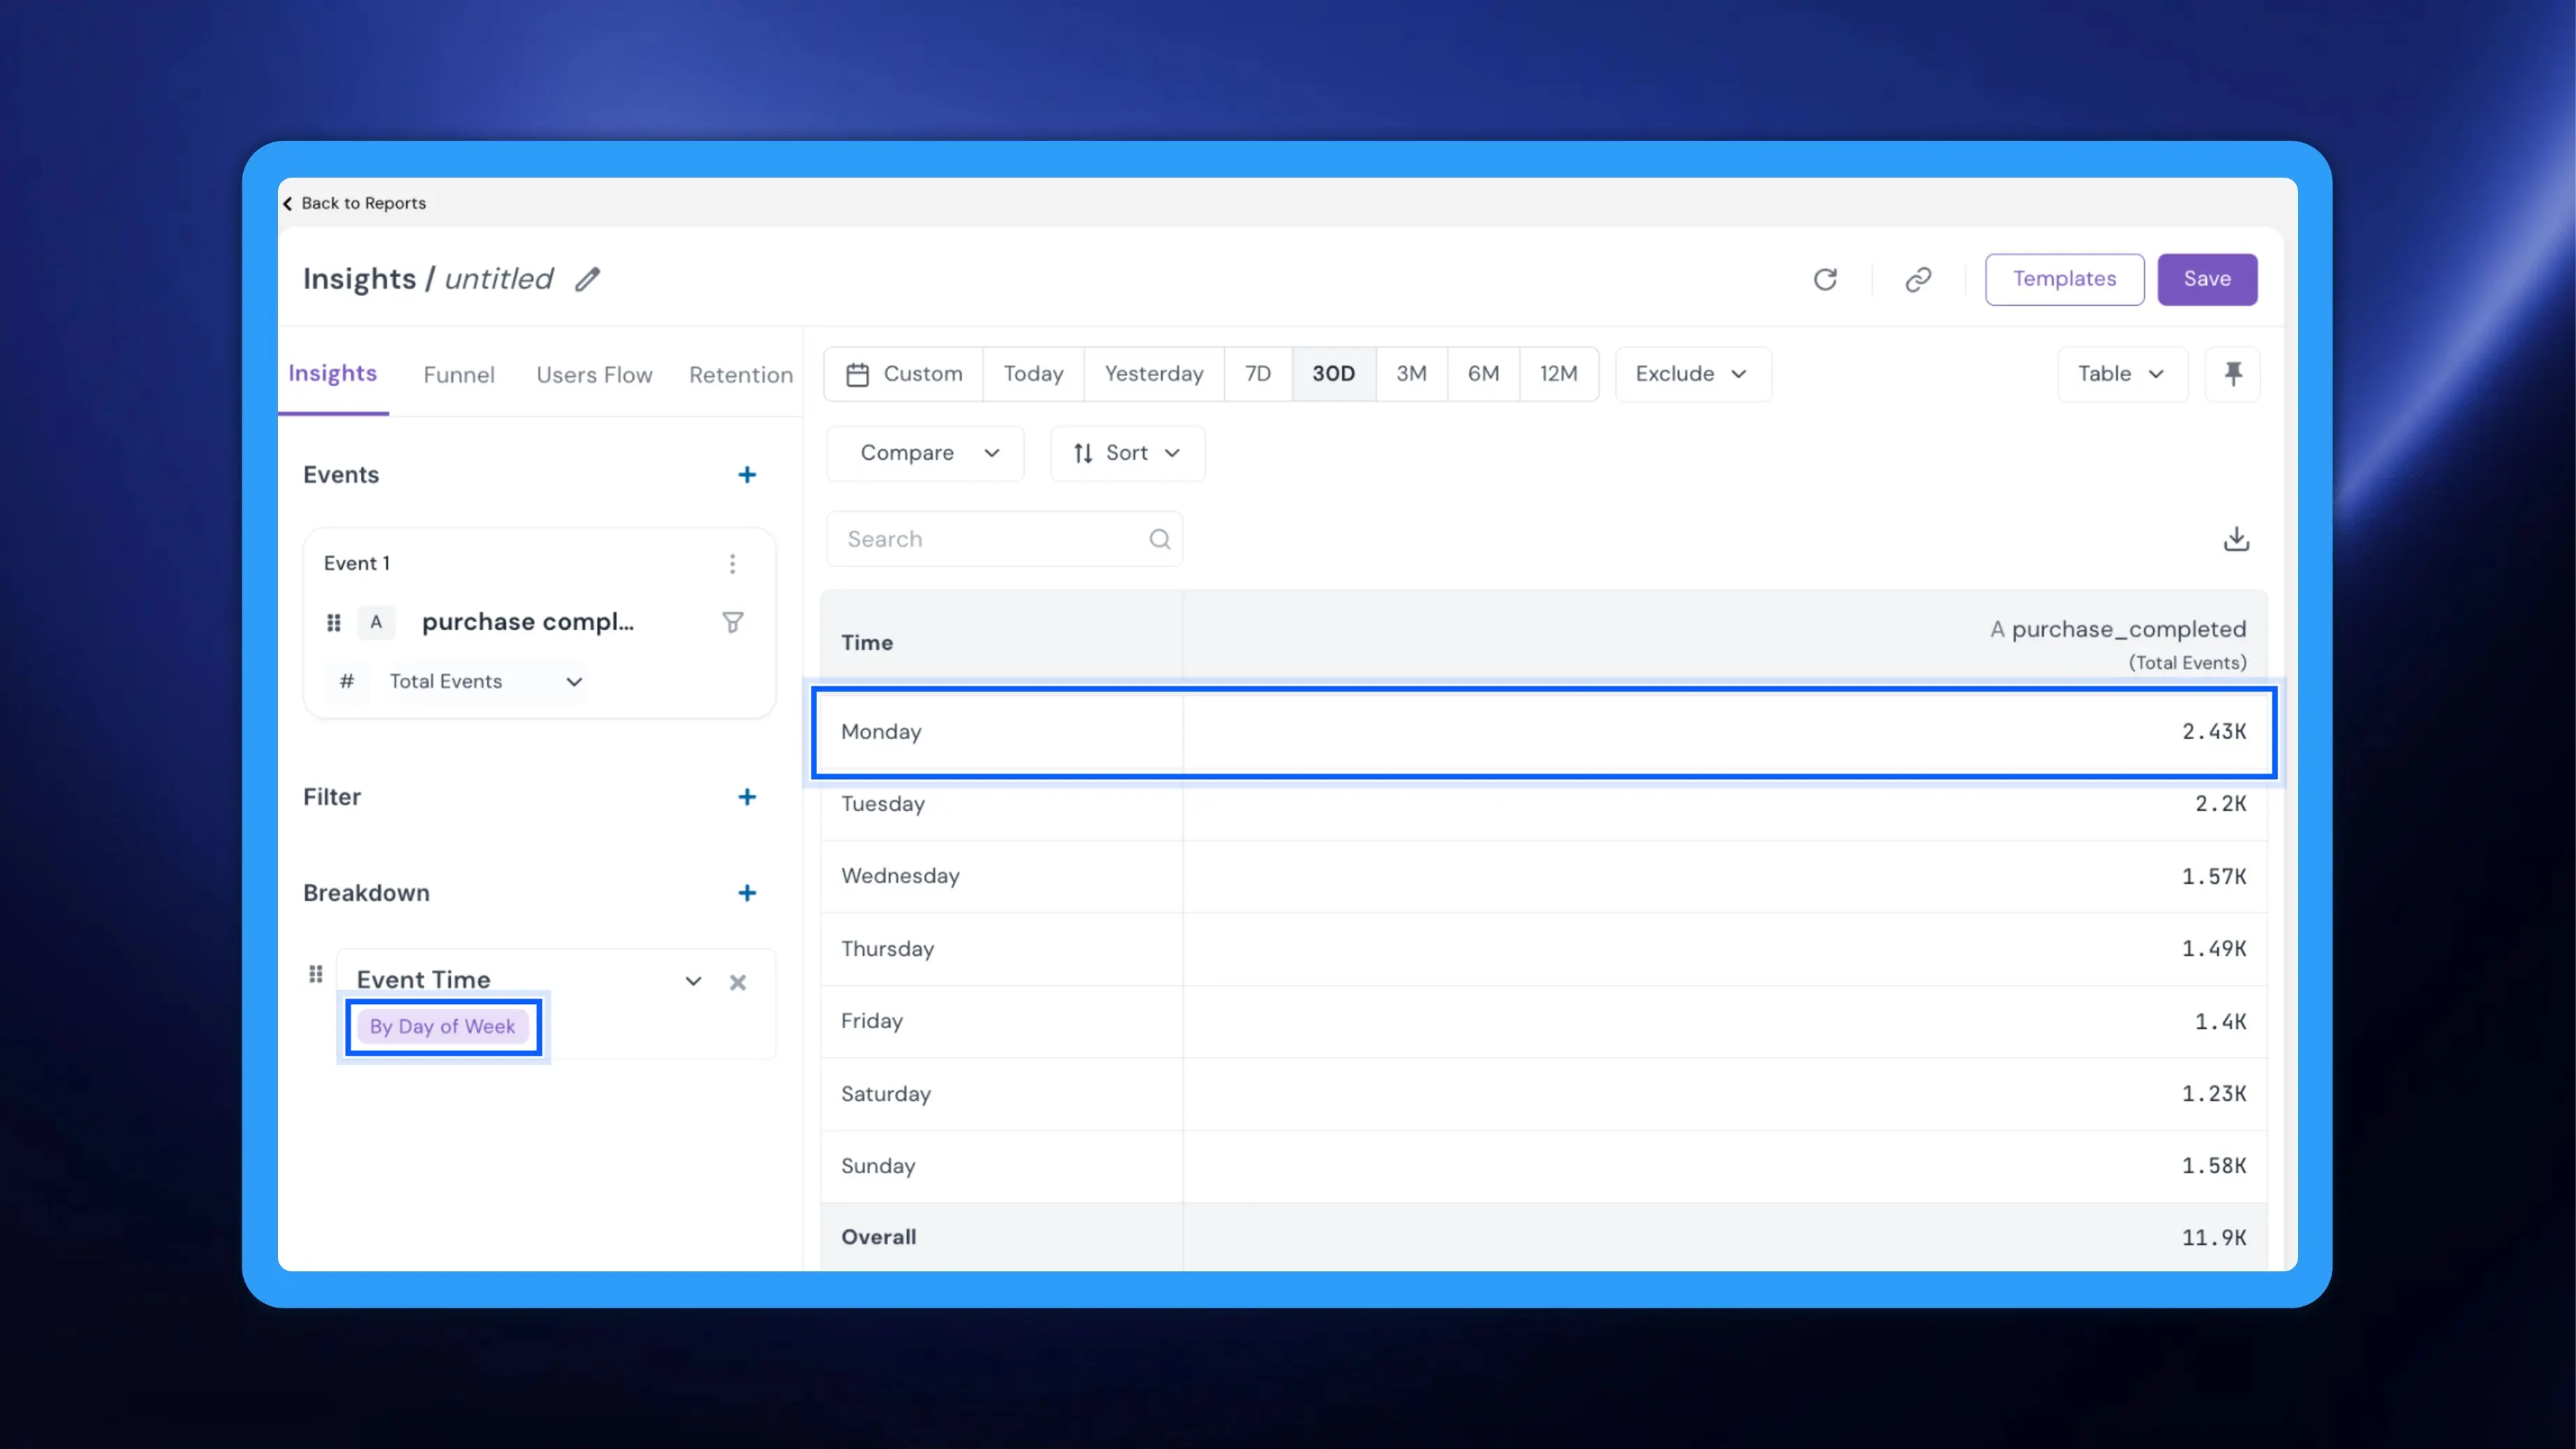The width and height of the screenshot is (2576, 1449).
Task: Copy the report link icon
Action: 1917,279
